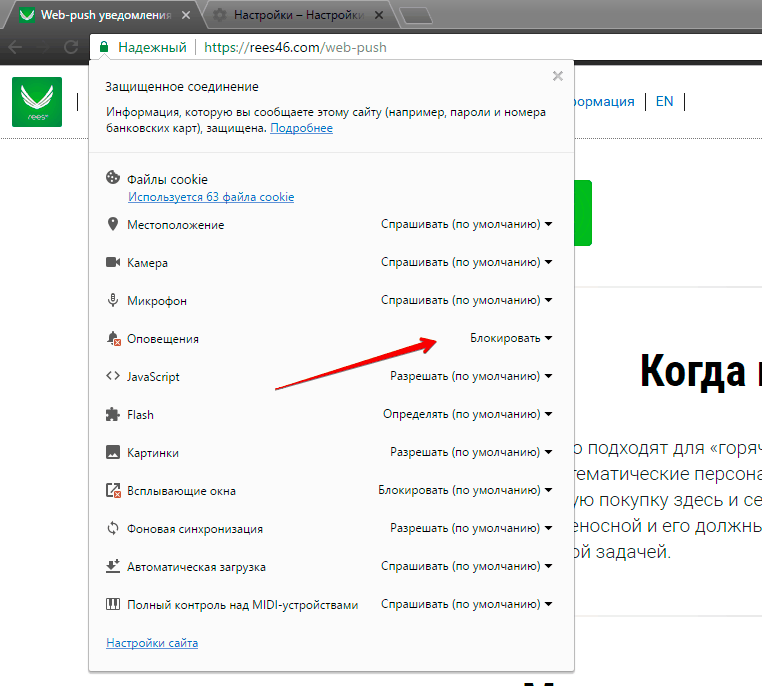
Task: Click the Оповещения label
Action: 163,339
